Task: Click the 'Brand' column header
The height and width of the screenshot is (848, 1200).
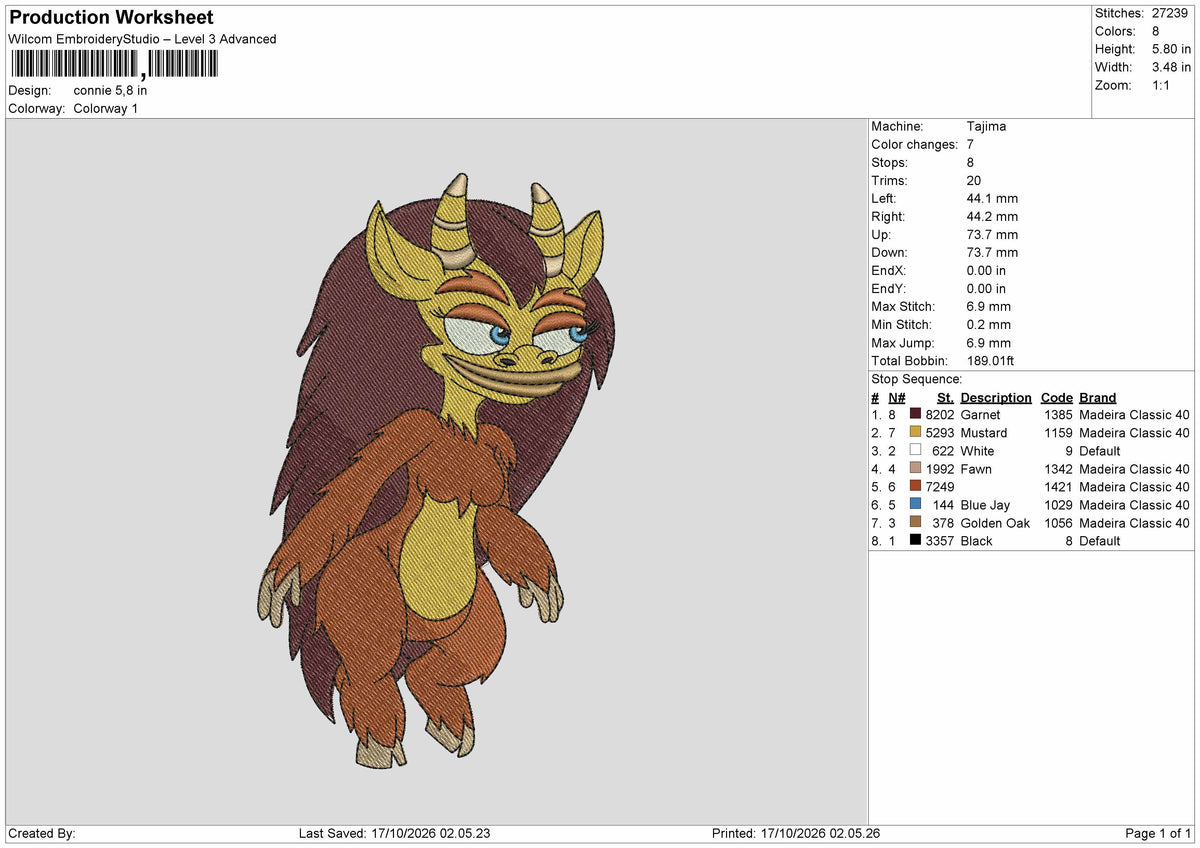Action: click(x=1098, y=397)
